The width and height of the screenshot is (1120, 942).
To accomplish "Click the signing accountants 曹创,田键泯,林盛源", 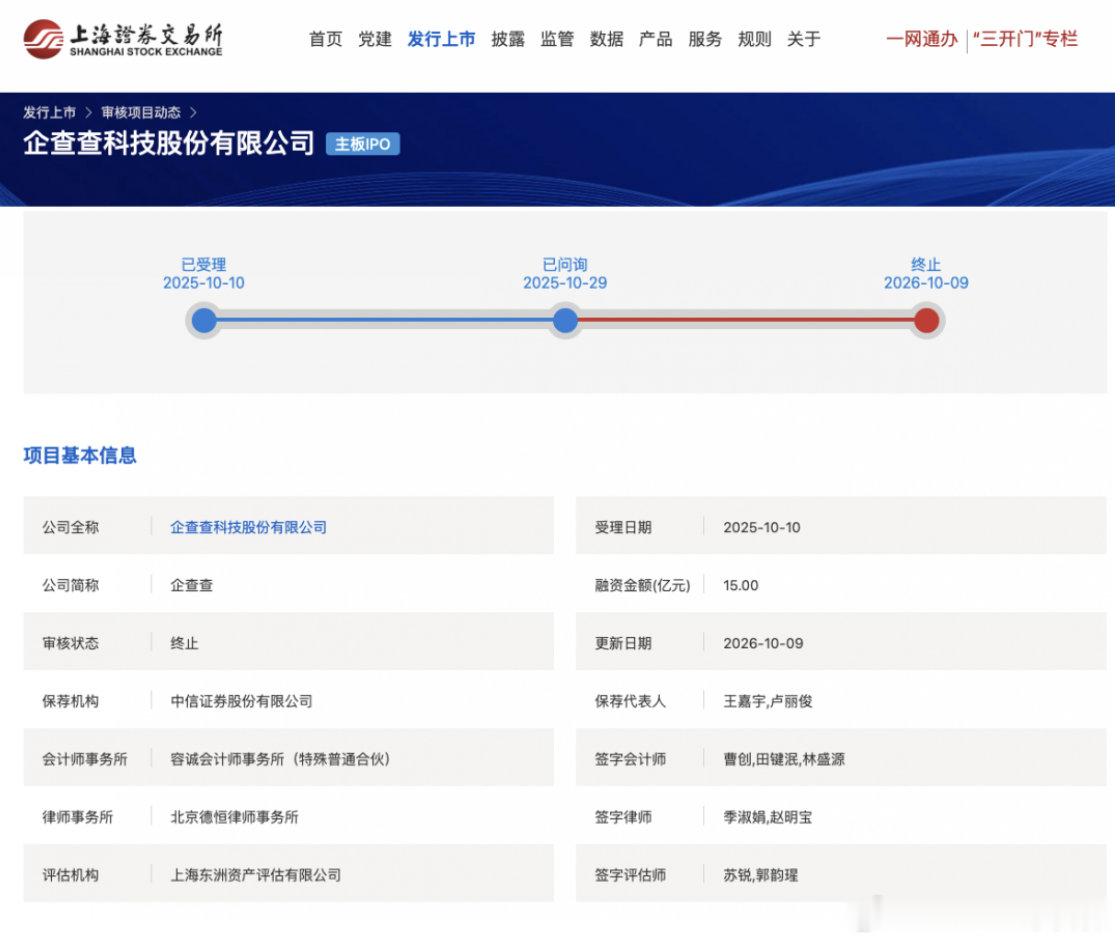I will (784, 758).
